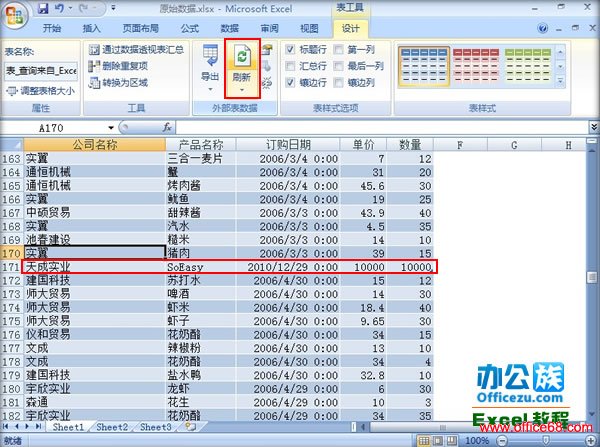The image size is (600, 447).
Task: Open the Refresh (刷新) dropdown arrow
Action: click(x=242, y=90)
